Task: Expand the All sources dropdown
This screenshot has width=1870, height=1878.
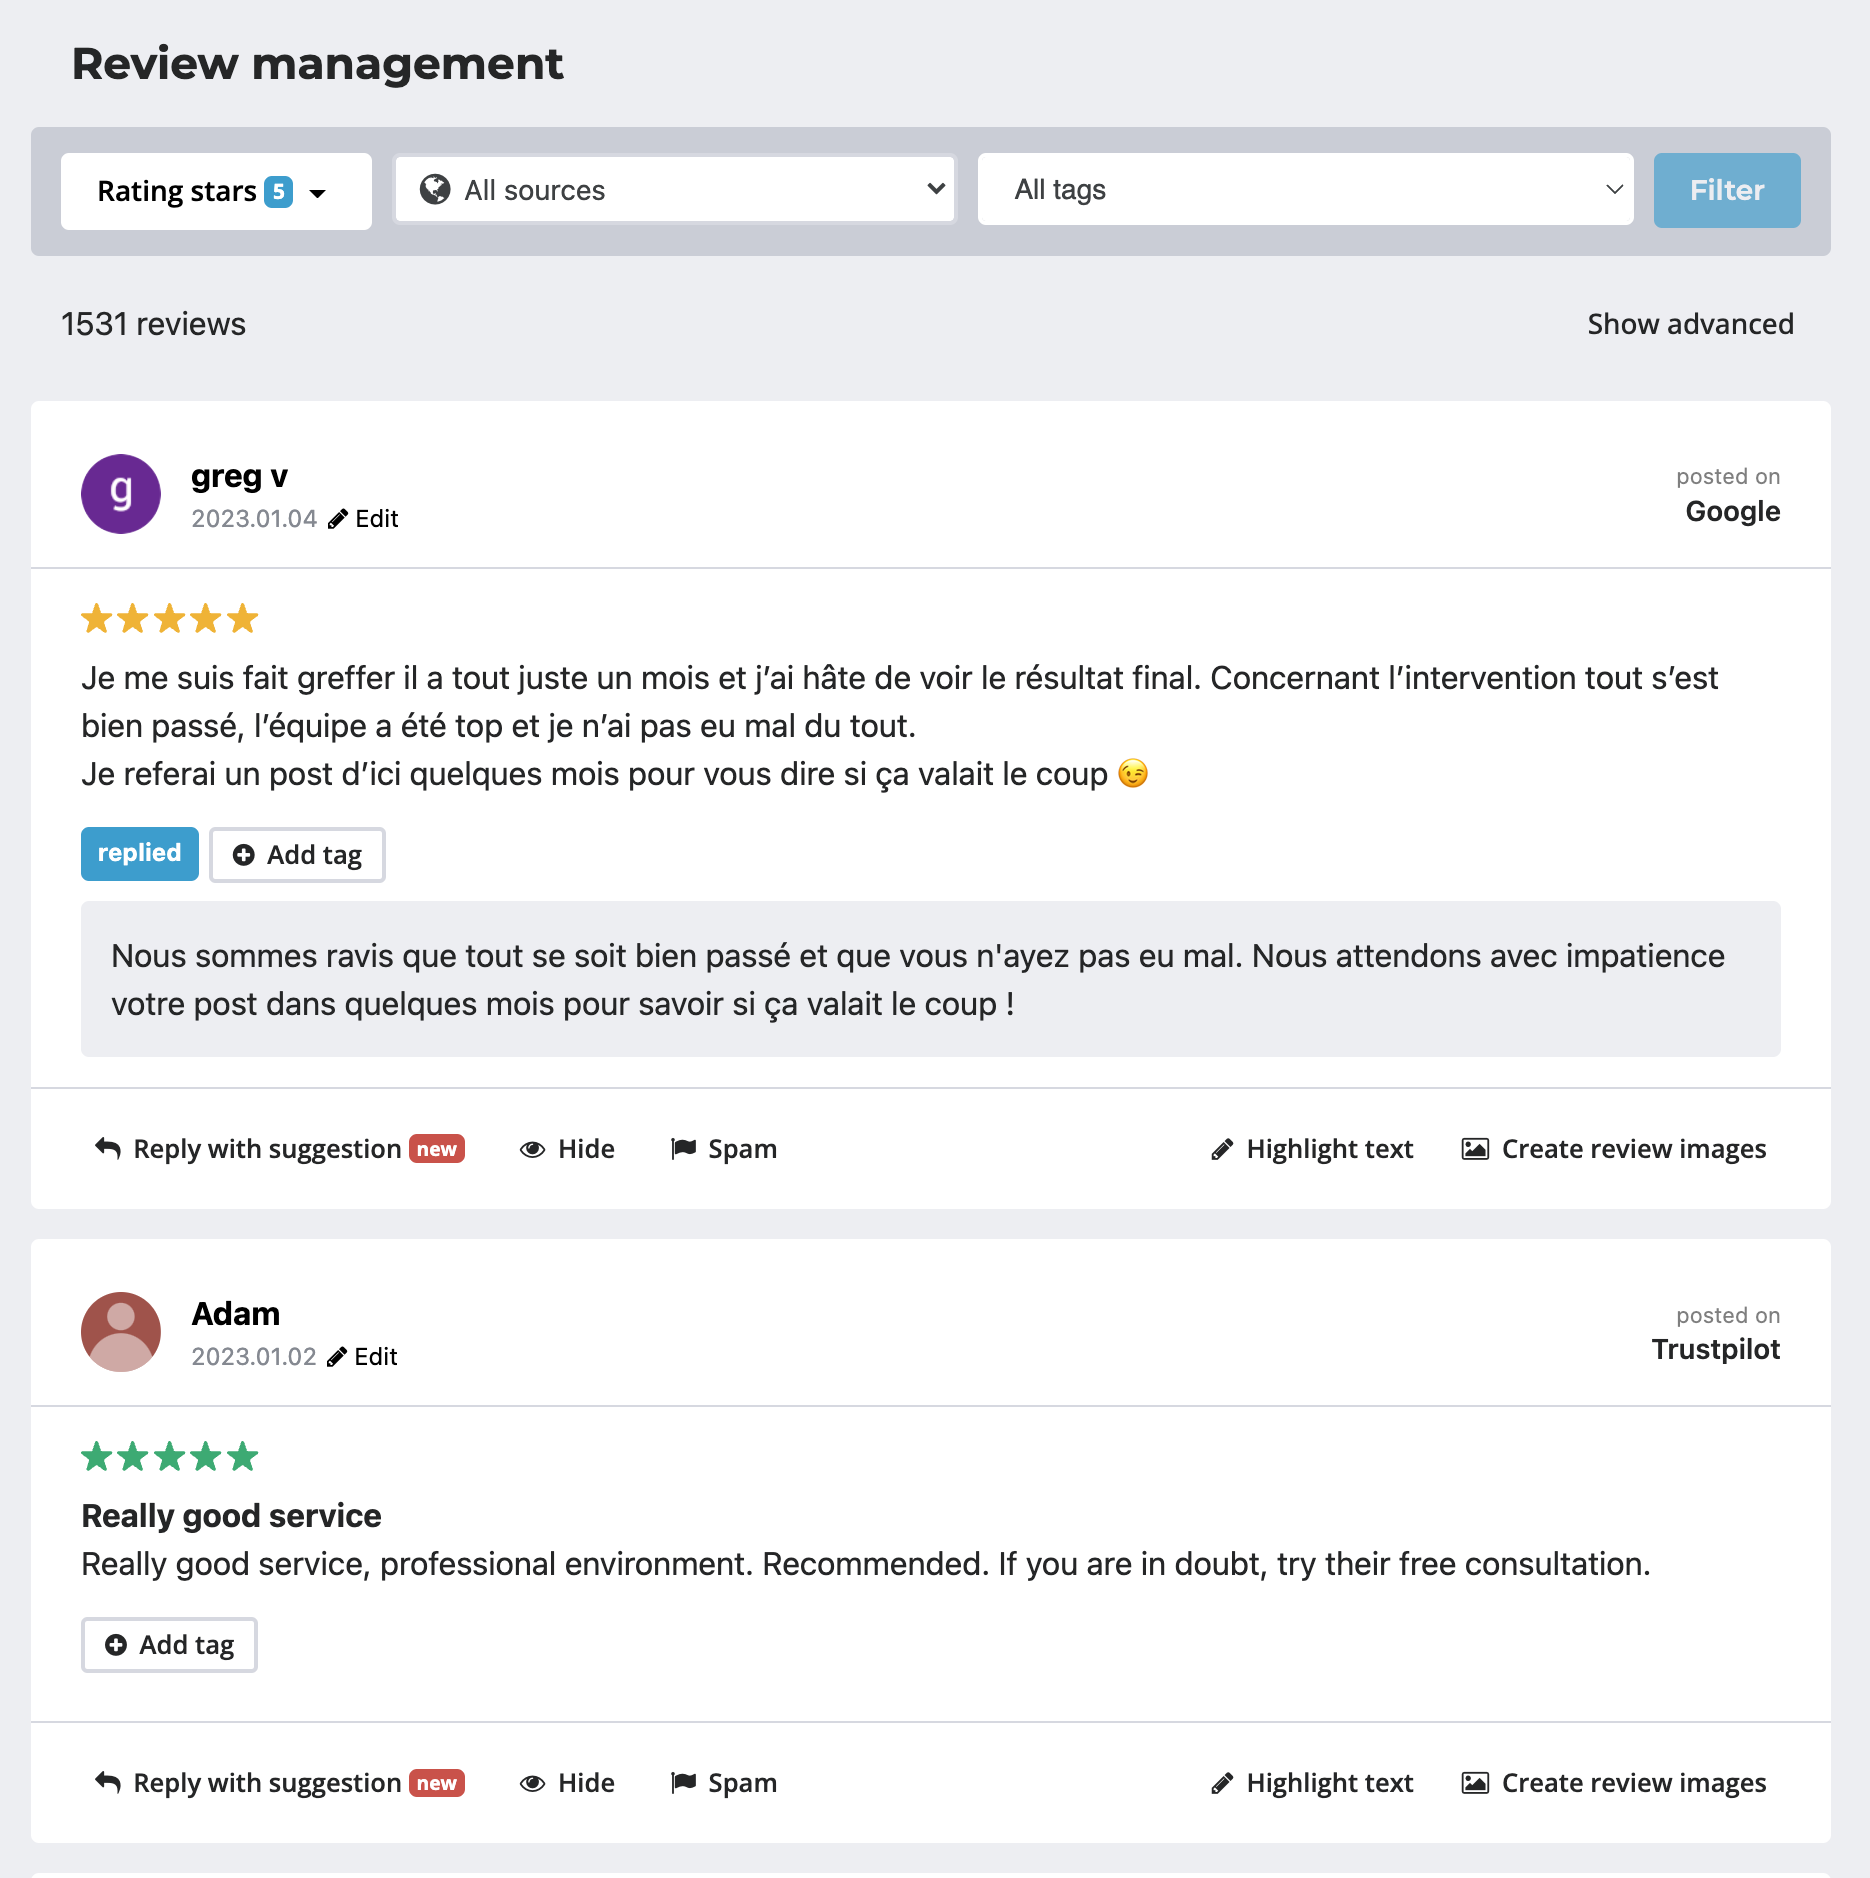Action: coord(675,190)
